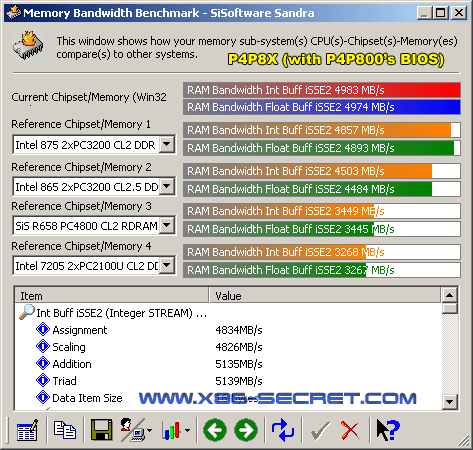This screenshot has height=450, width=473.
Task: Click the info icon beside Scaling
Action: [43, 346]
